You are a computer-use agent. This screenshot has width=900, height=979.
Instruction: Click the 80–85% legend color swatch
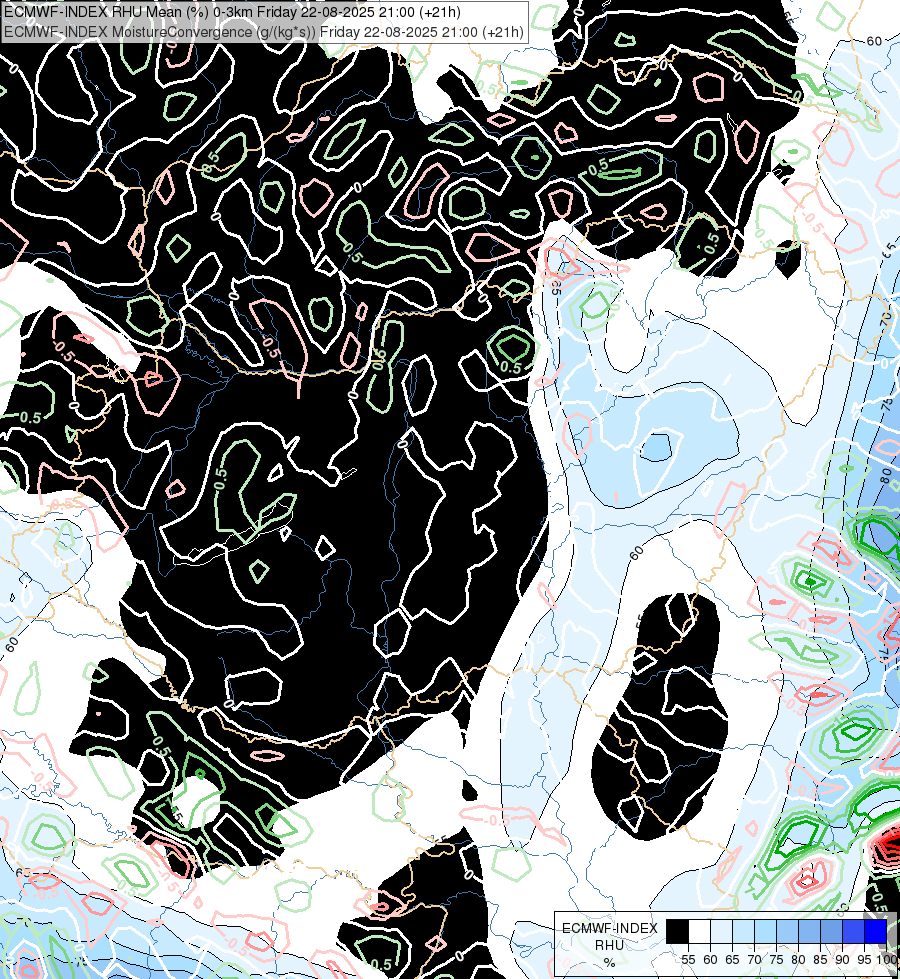coord(809,931)
